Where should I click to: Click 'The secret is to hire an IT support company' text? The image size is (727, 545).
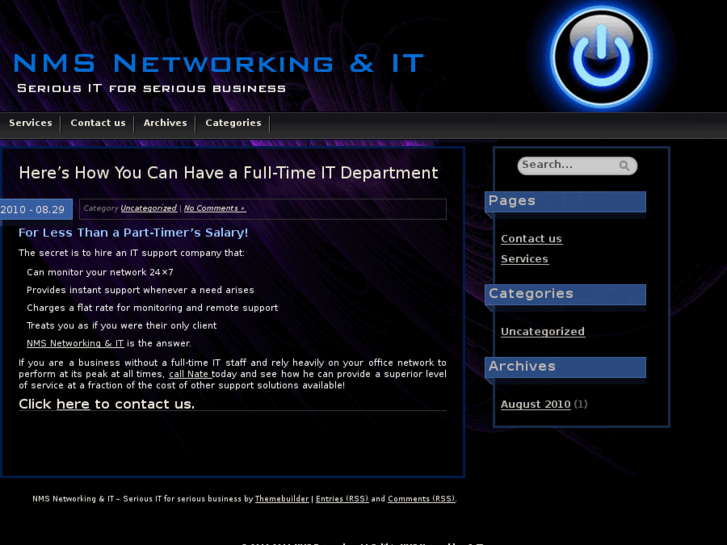point(131,253)
